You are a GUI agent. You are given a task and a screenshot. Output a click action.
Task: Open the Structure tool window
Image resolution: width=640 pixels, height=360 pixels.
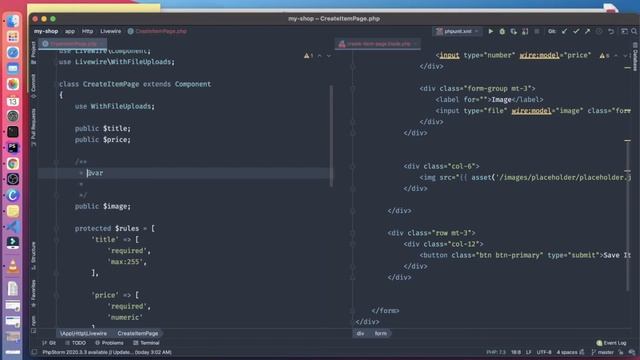[x=33, y=256]
